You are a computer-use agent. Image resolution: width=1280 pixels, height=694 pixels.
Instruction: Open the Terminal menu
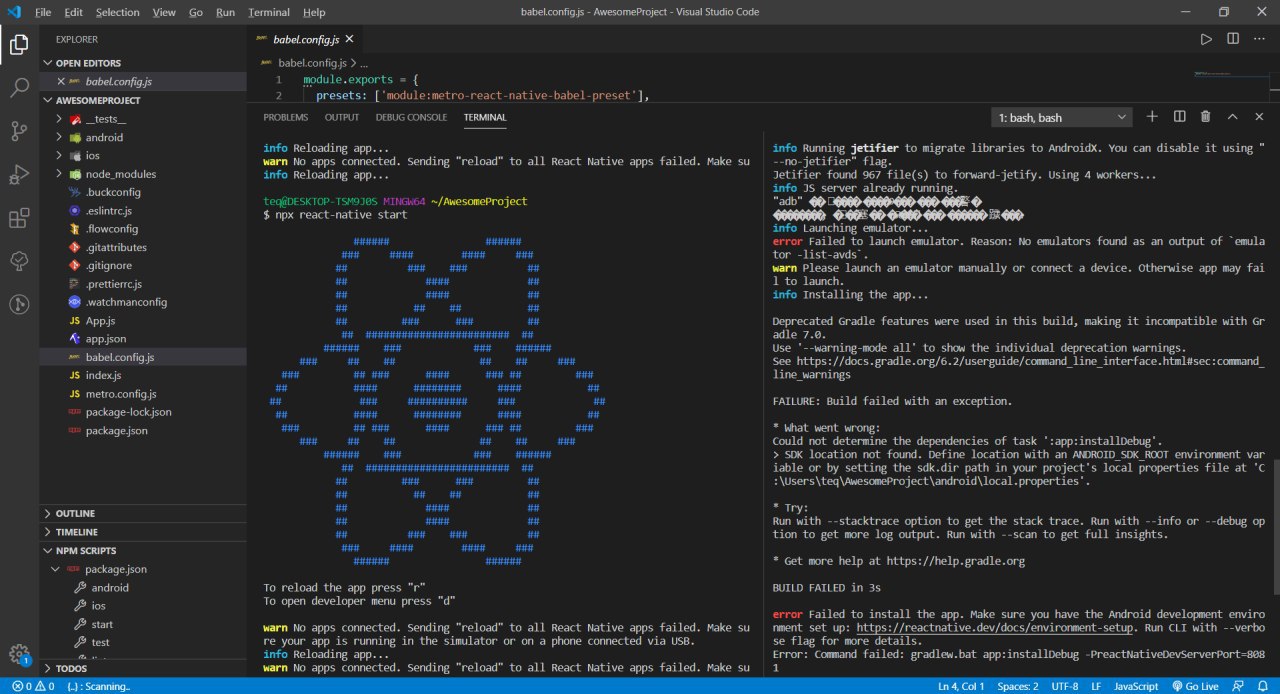tap(269, 12)
